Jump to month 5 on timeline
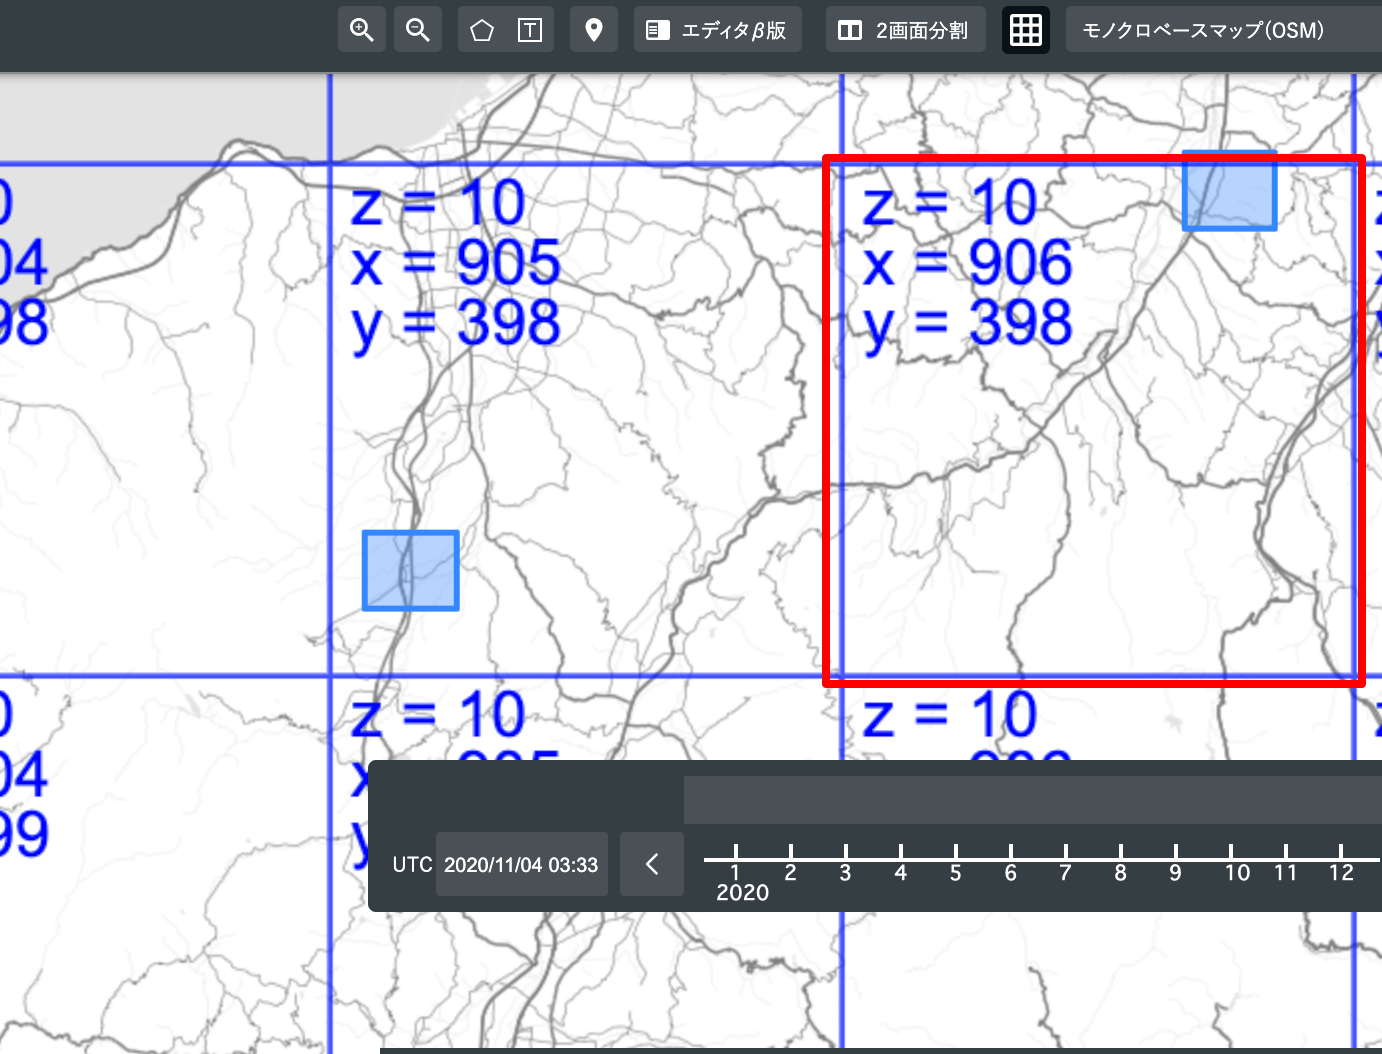 (x=955, y=872)
